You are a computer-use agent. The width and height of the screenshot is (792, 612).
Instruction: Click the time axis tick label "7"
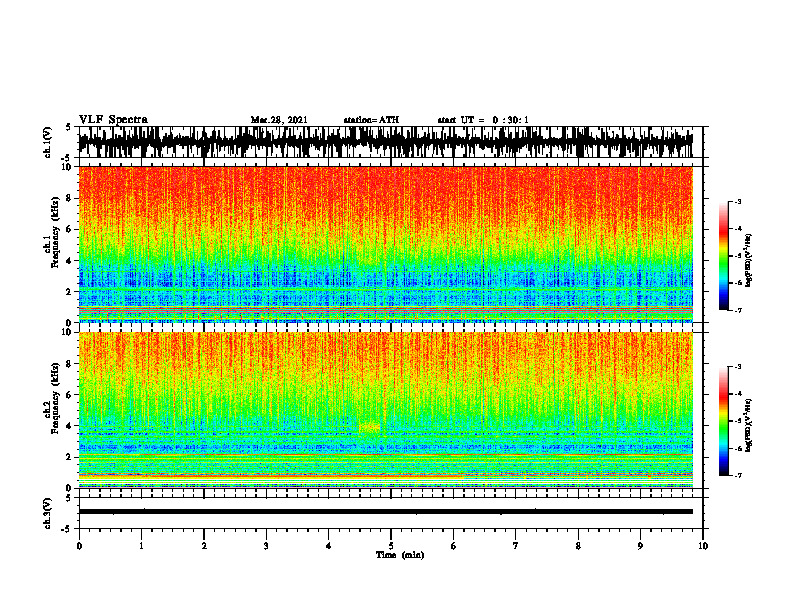516,546
